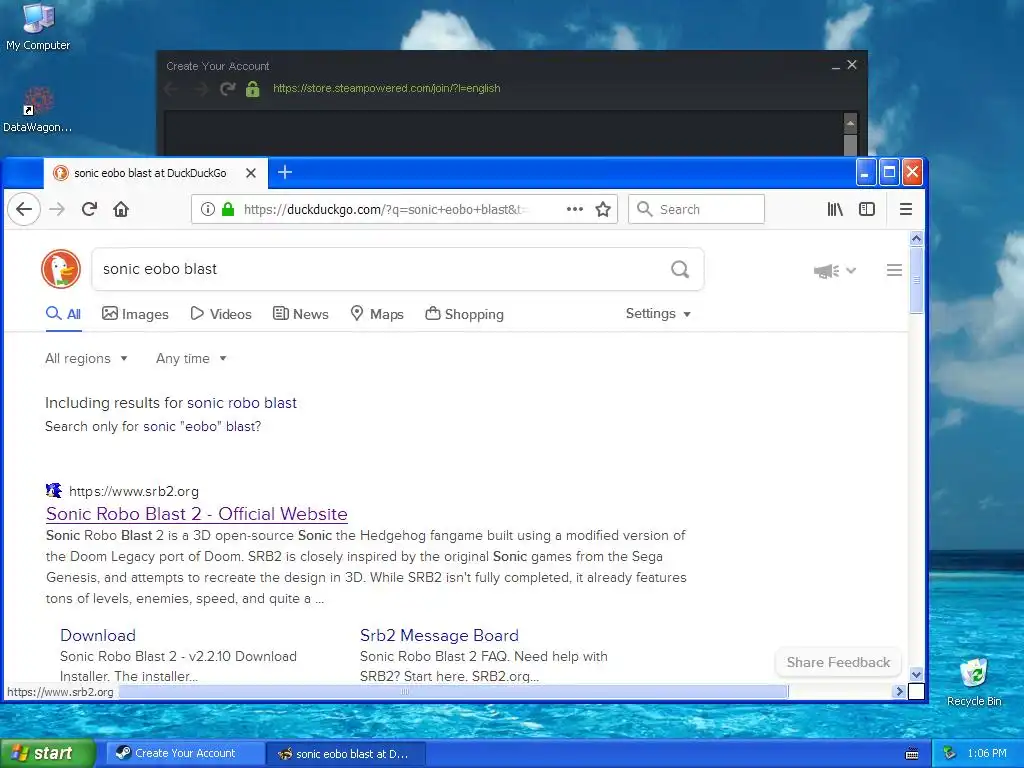Reload the DuckDuckGo page
The width and height of the screenshot is (1024, 768).
click(x=89, y=209)
